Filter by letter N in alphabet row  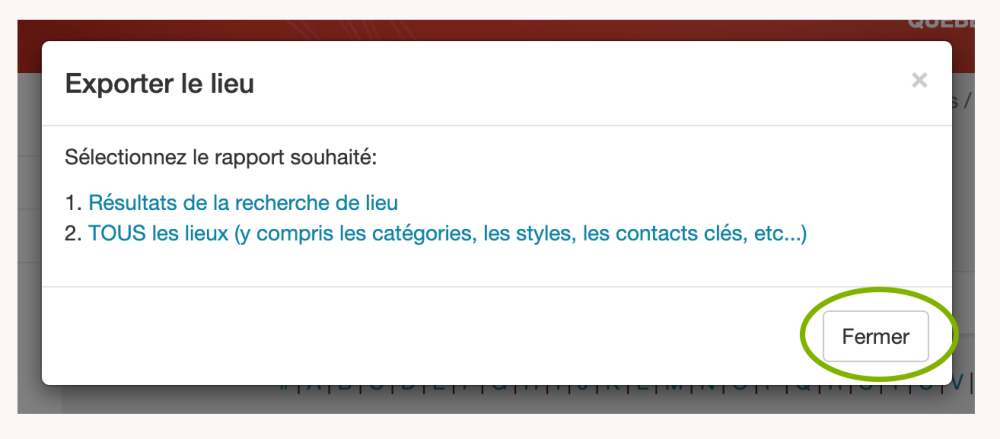[707, 383]
